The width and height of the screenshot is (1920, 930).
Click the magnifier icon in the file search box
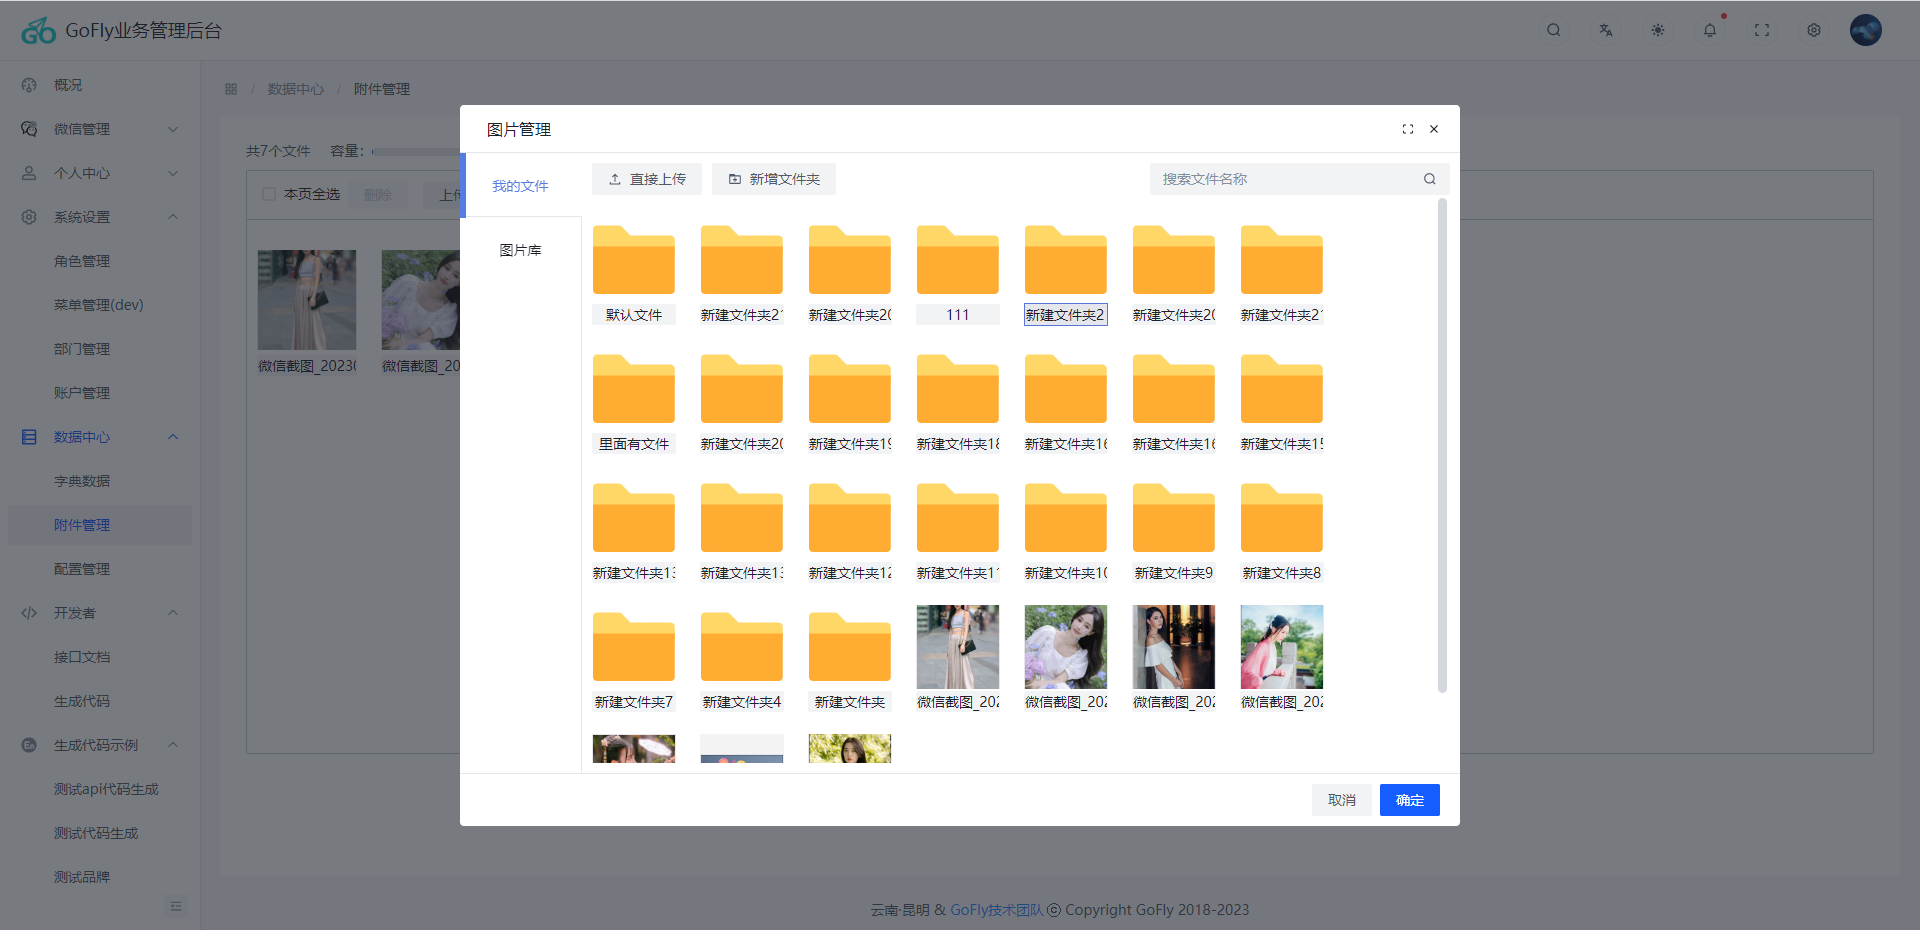[x=1430, y=179]
